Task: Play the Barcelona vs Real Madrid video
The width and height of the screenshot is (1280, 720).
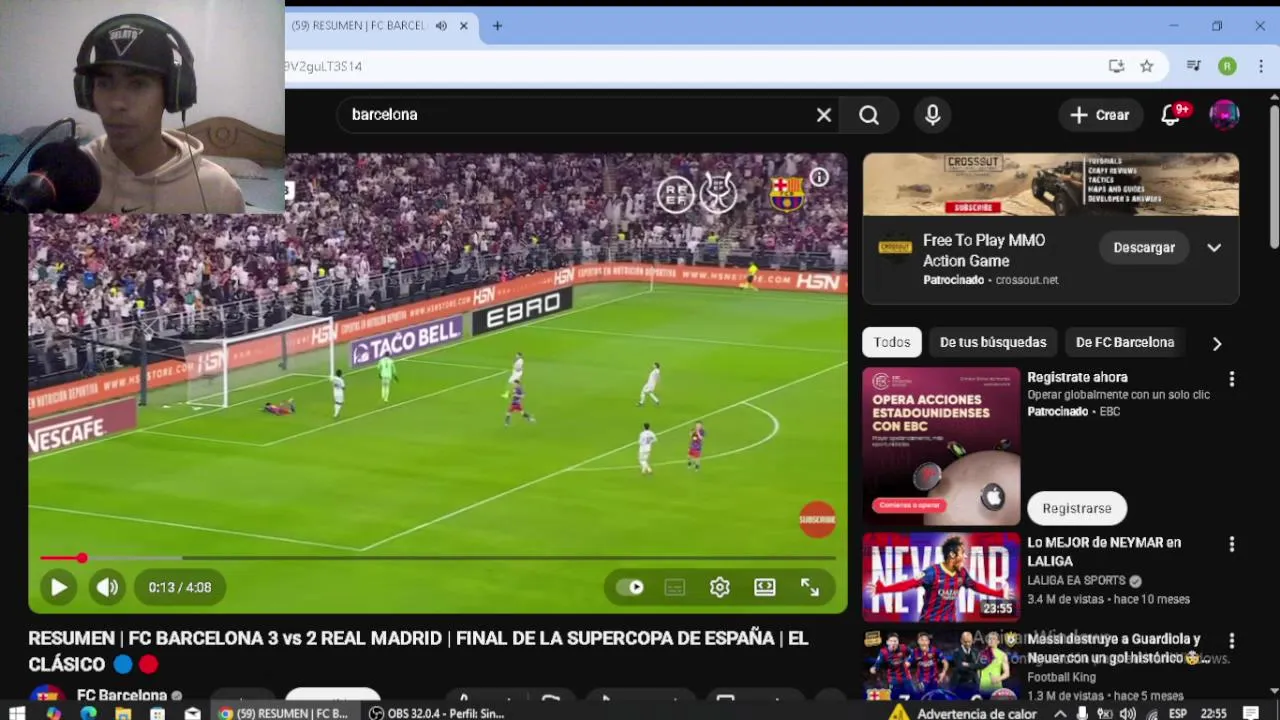Action: tap(58, 587)
